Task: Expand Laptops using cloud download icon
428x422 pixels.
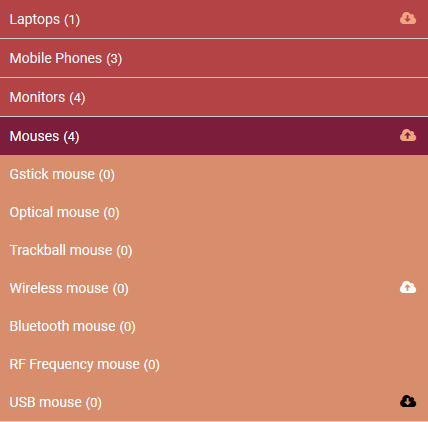Action: pos(408,18)
